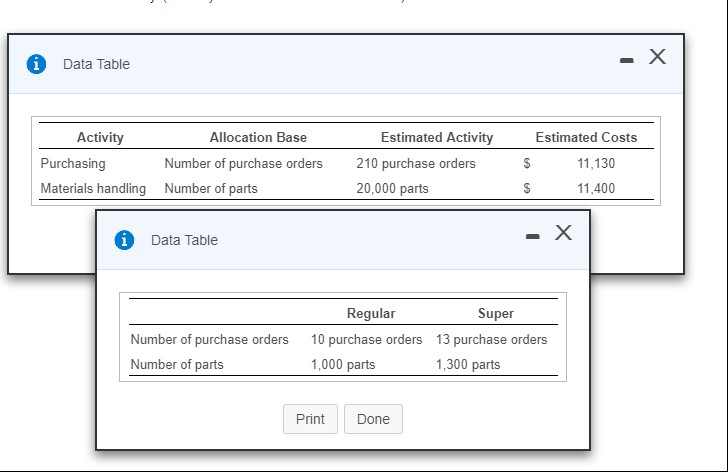Select the Allocation Base column header
Screen dimensions: 728x472
258,137
